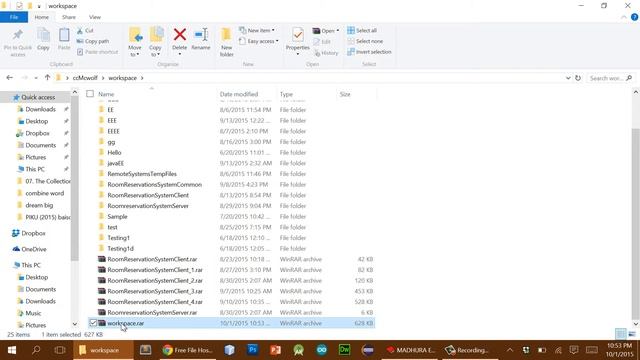Switch to the Share ribbon tab
This screenshot has width=640, height=360.
(69, 17)
